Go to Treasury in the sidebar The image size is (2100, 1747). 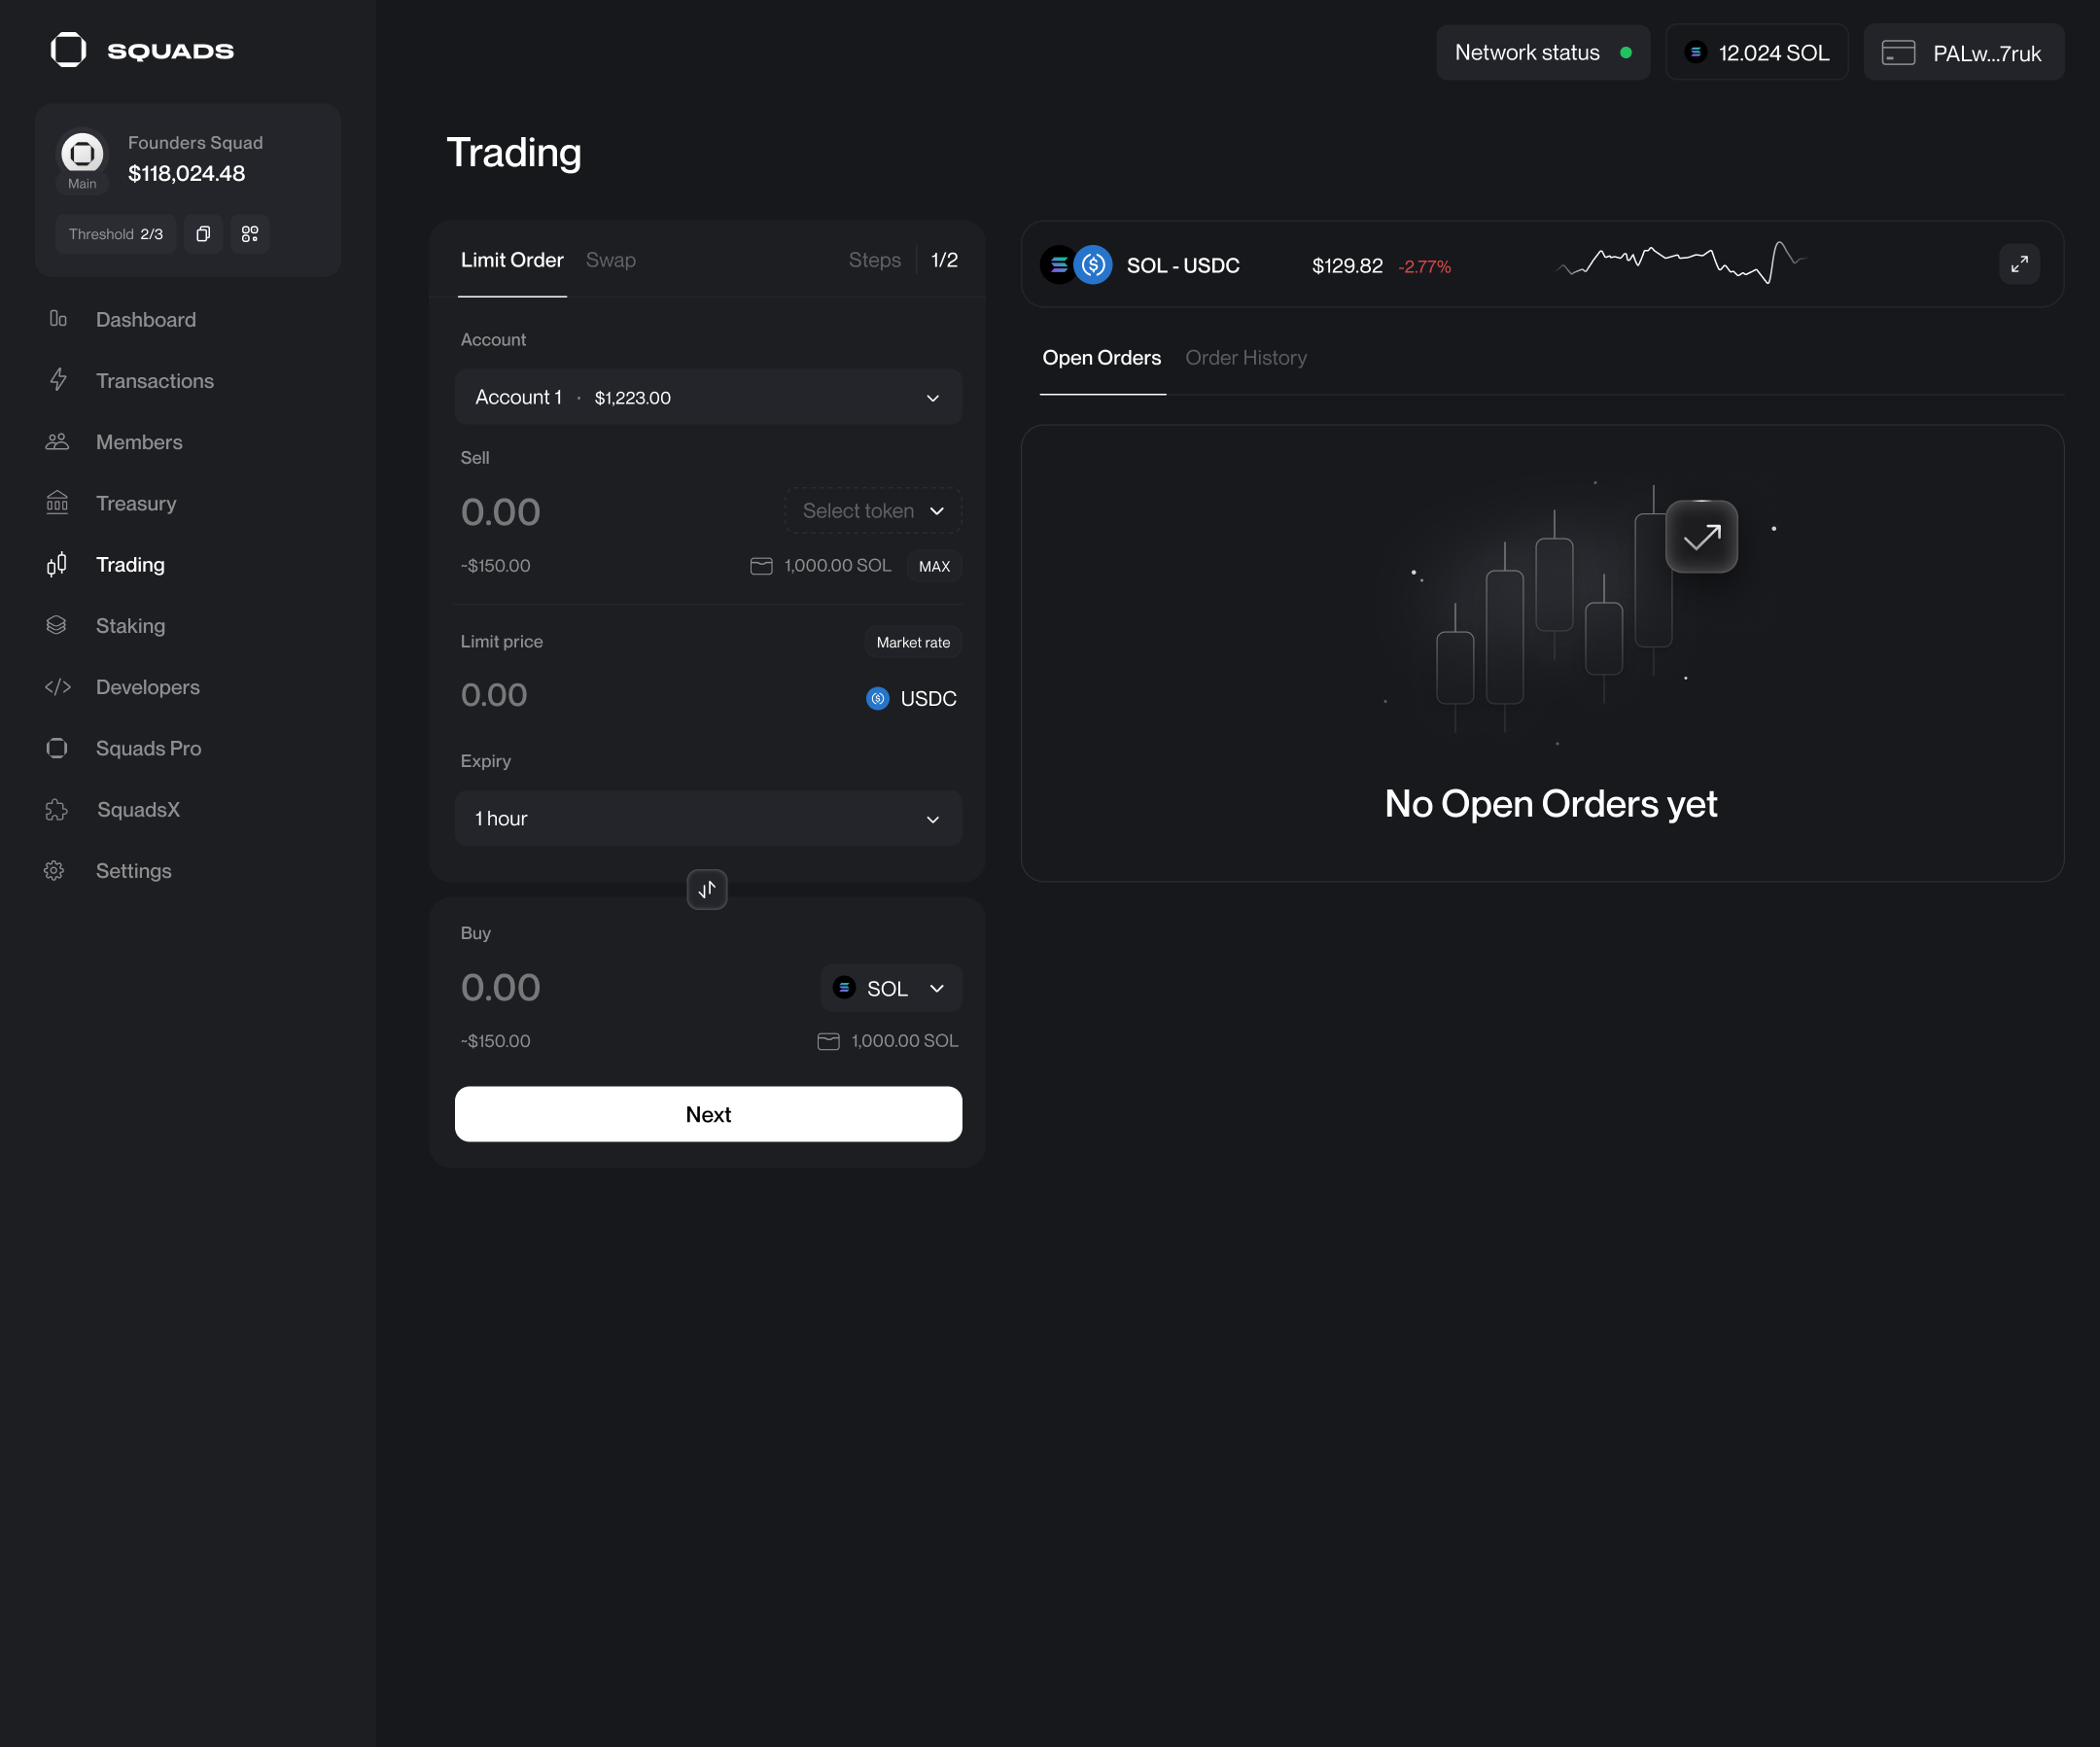136,503
